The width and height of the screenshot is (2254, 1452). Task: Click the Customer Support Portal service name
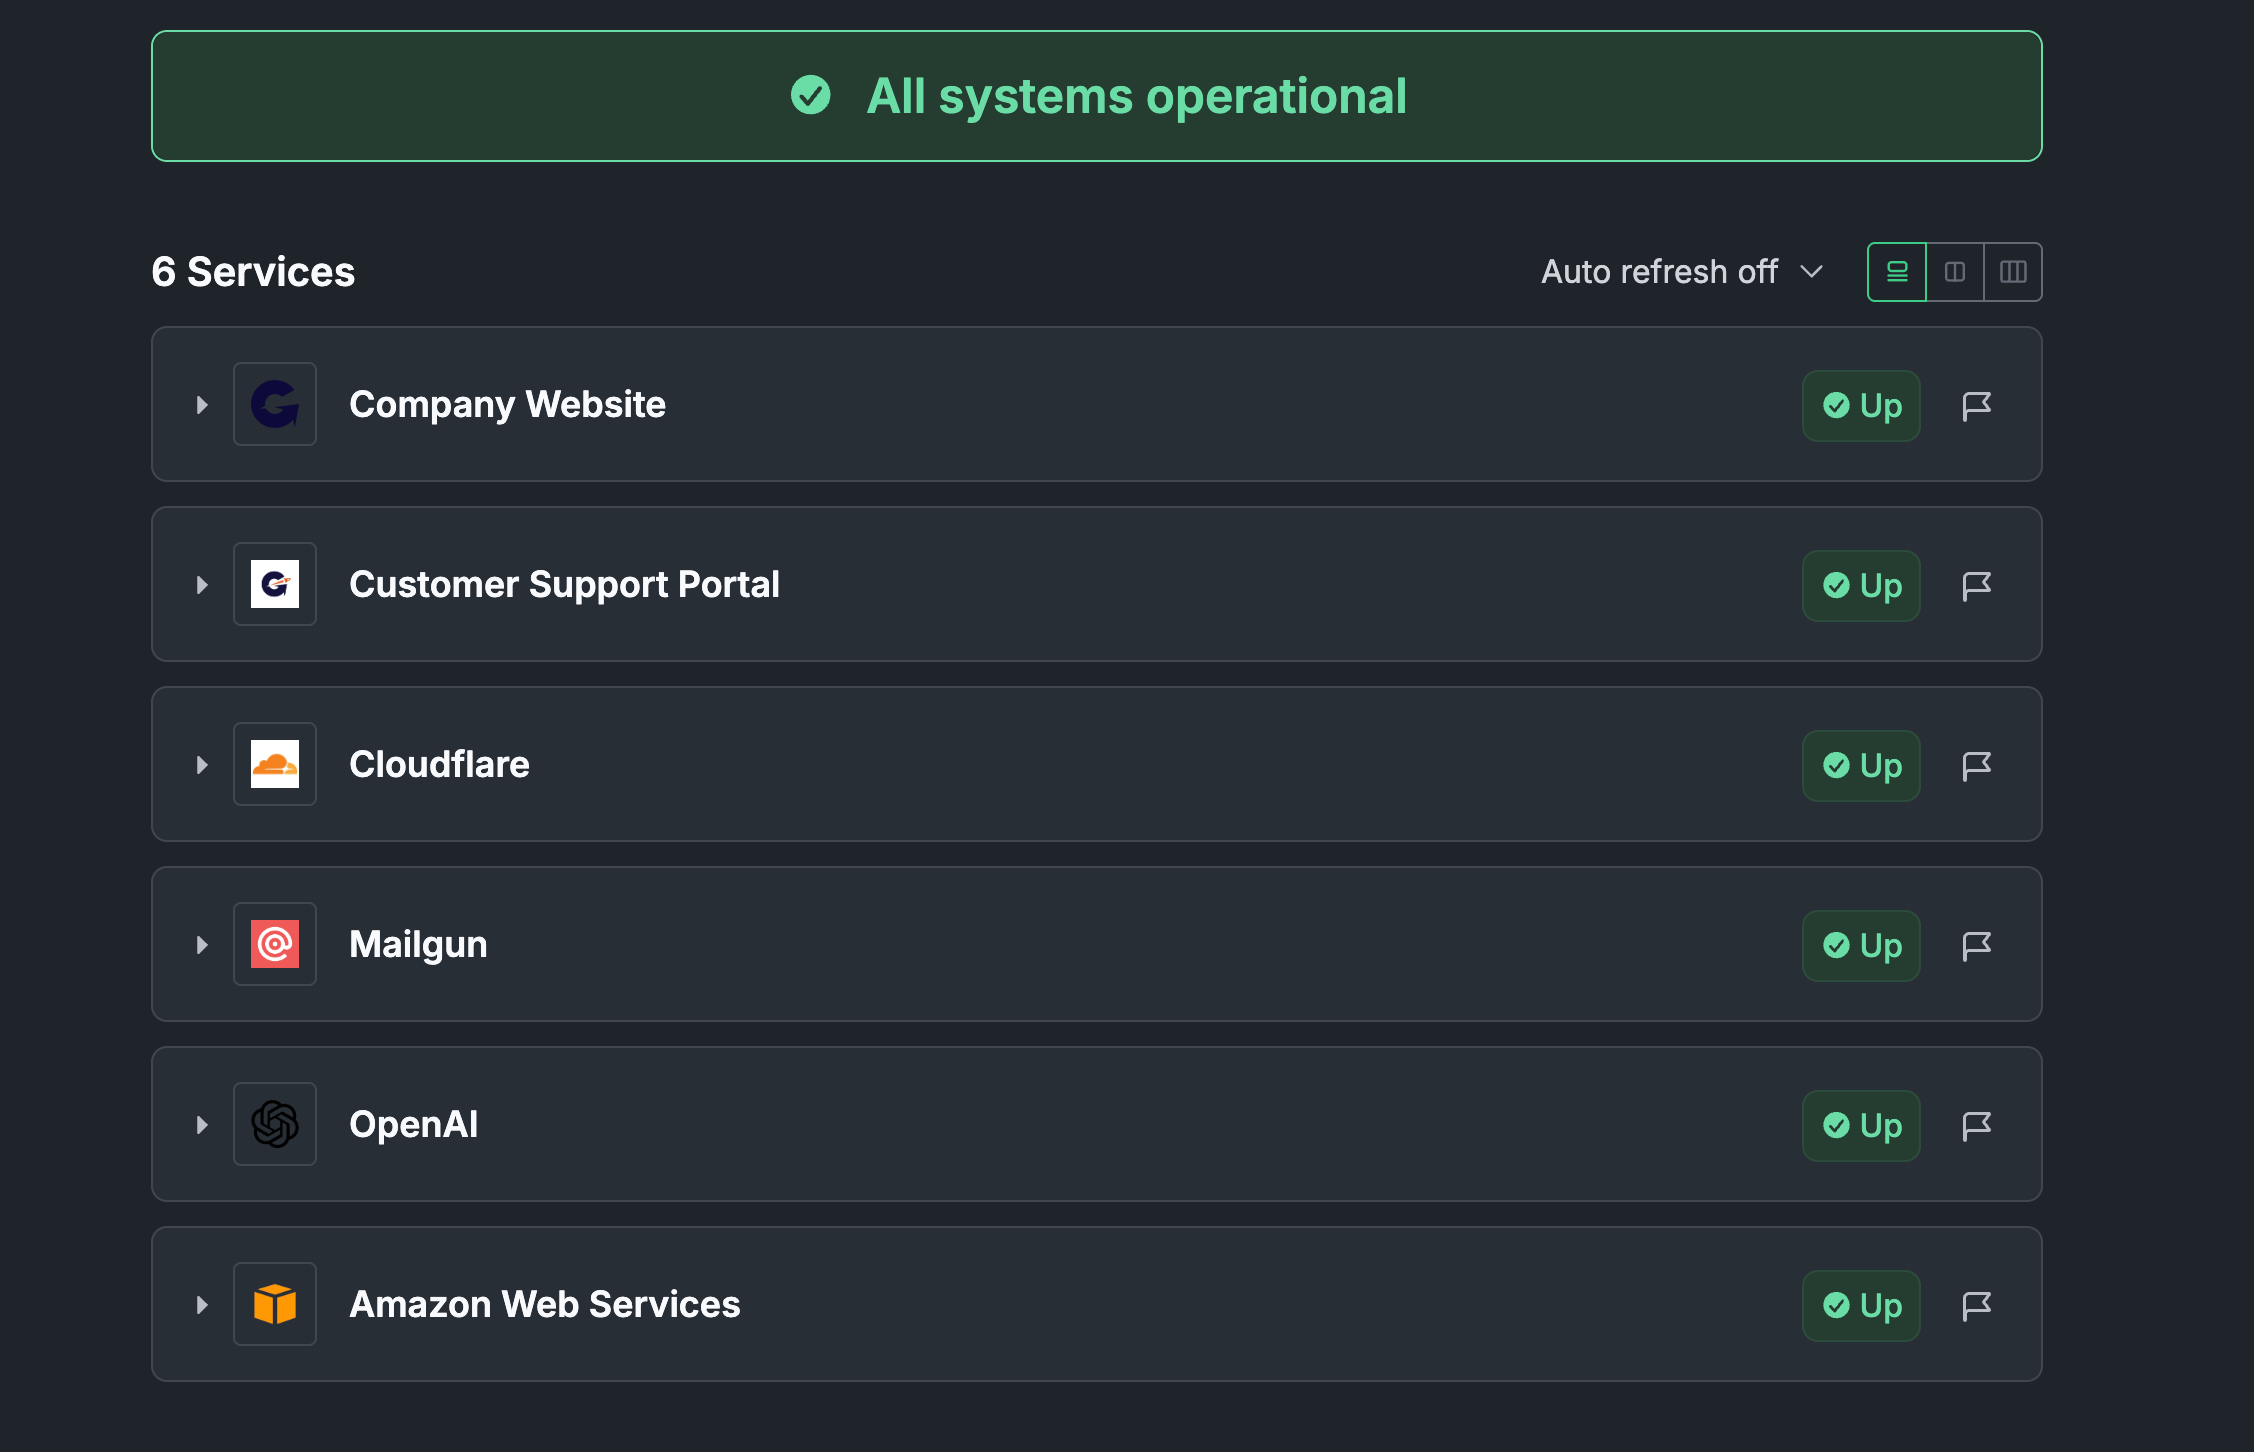[564, 584]
